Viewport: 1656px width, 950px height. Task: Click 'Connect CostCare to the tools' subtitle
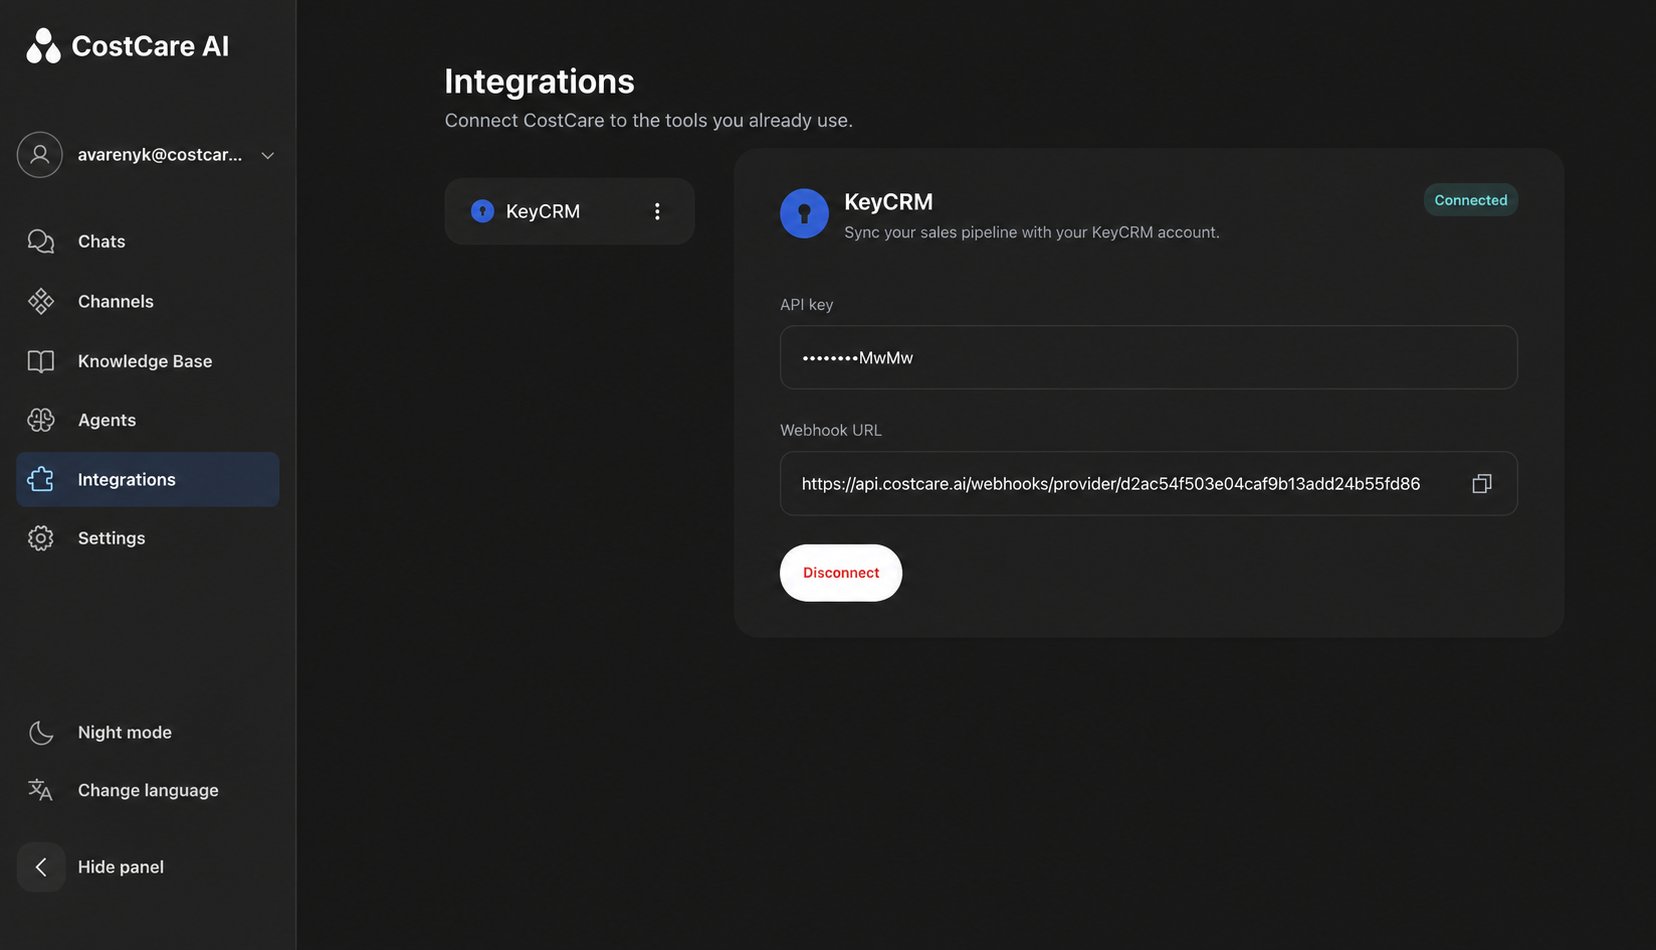[648, 120]
